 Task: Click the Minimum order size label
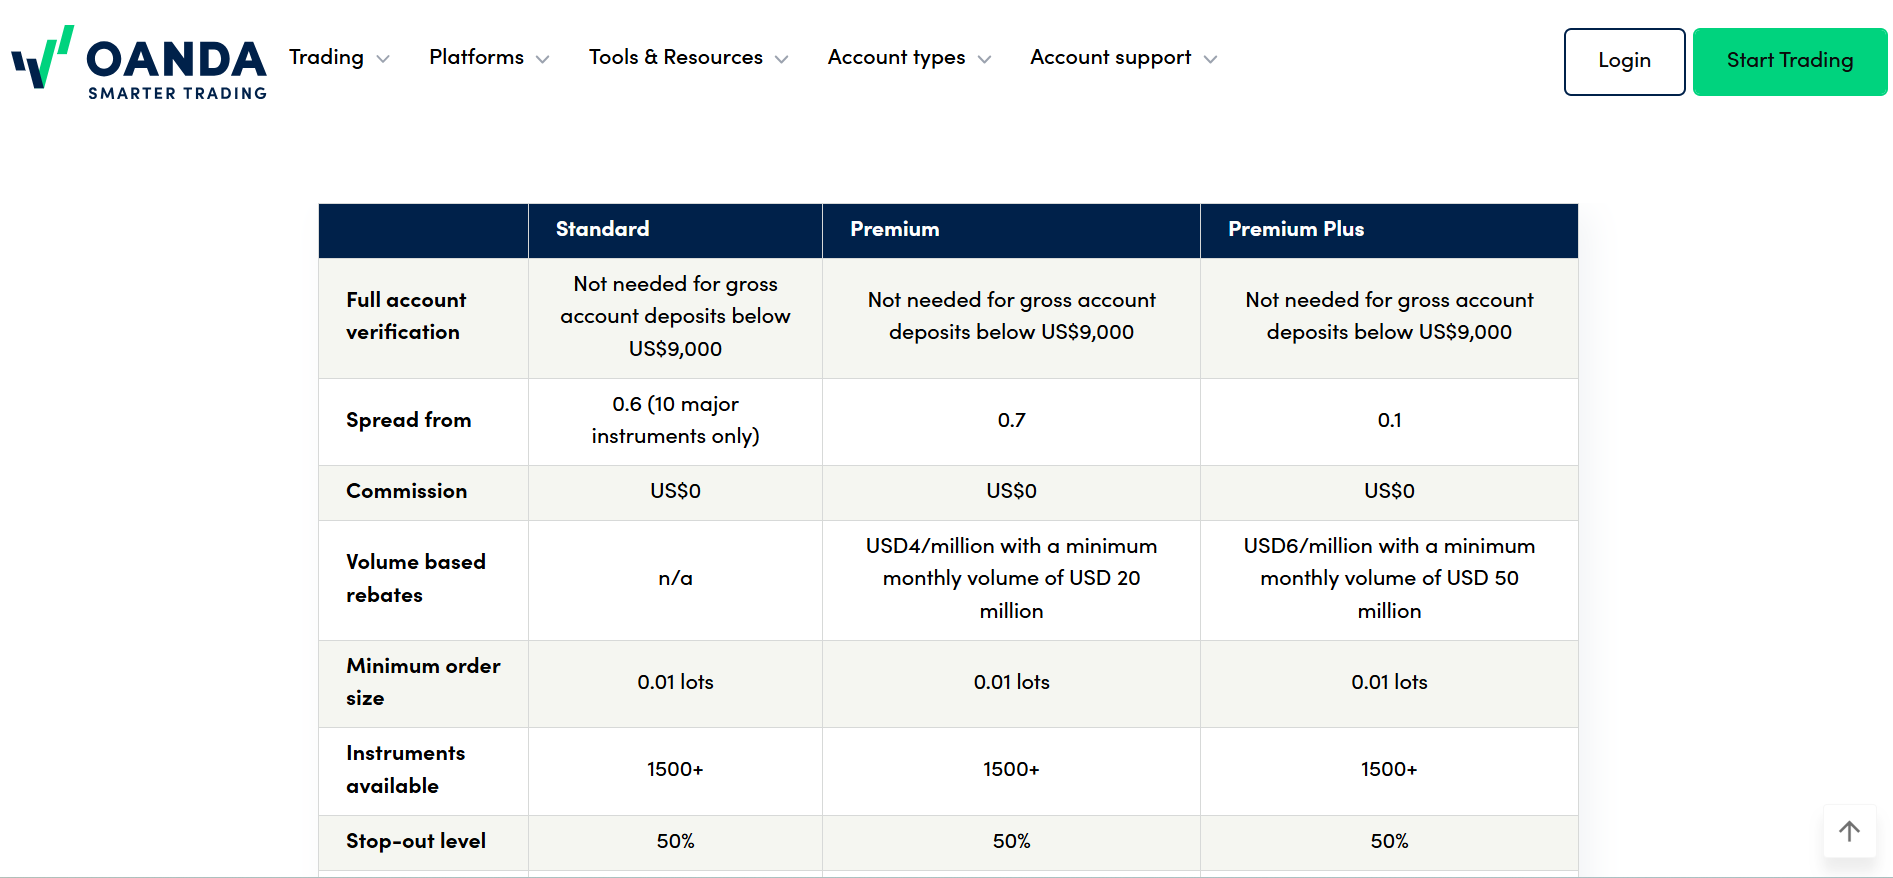tap(423, 682)
